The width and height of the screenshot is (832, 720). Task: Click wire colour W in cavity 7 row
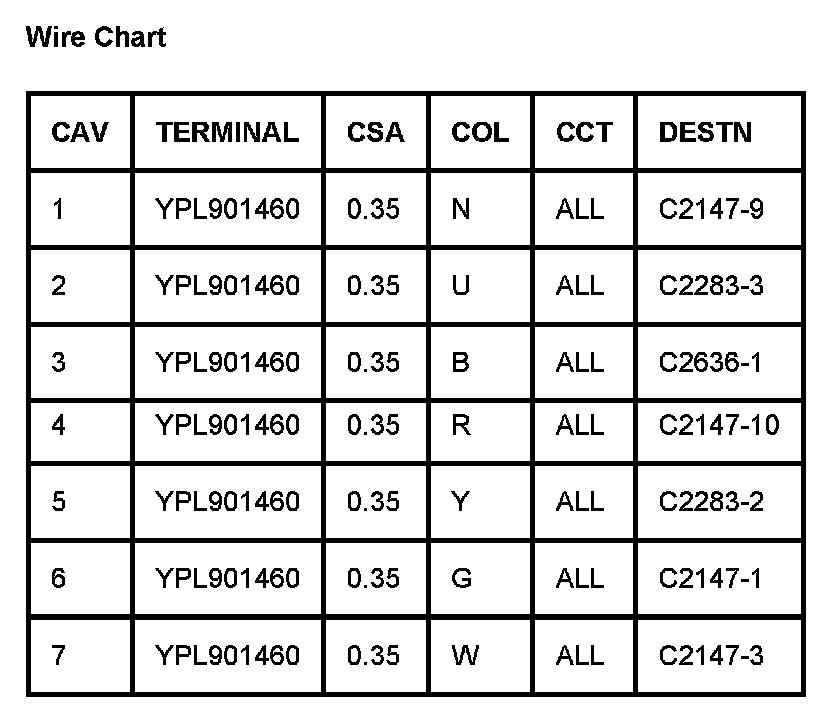tap(465, 655)
